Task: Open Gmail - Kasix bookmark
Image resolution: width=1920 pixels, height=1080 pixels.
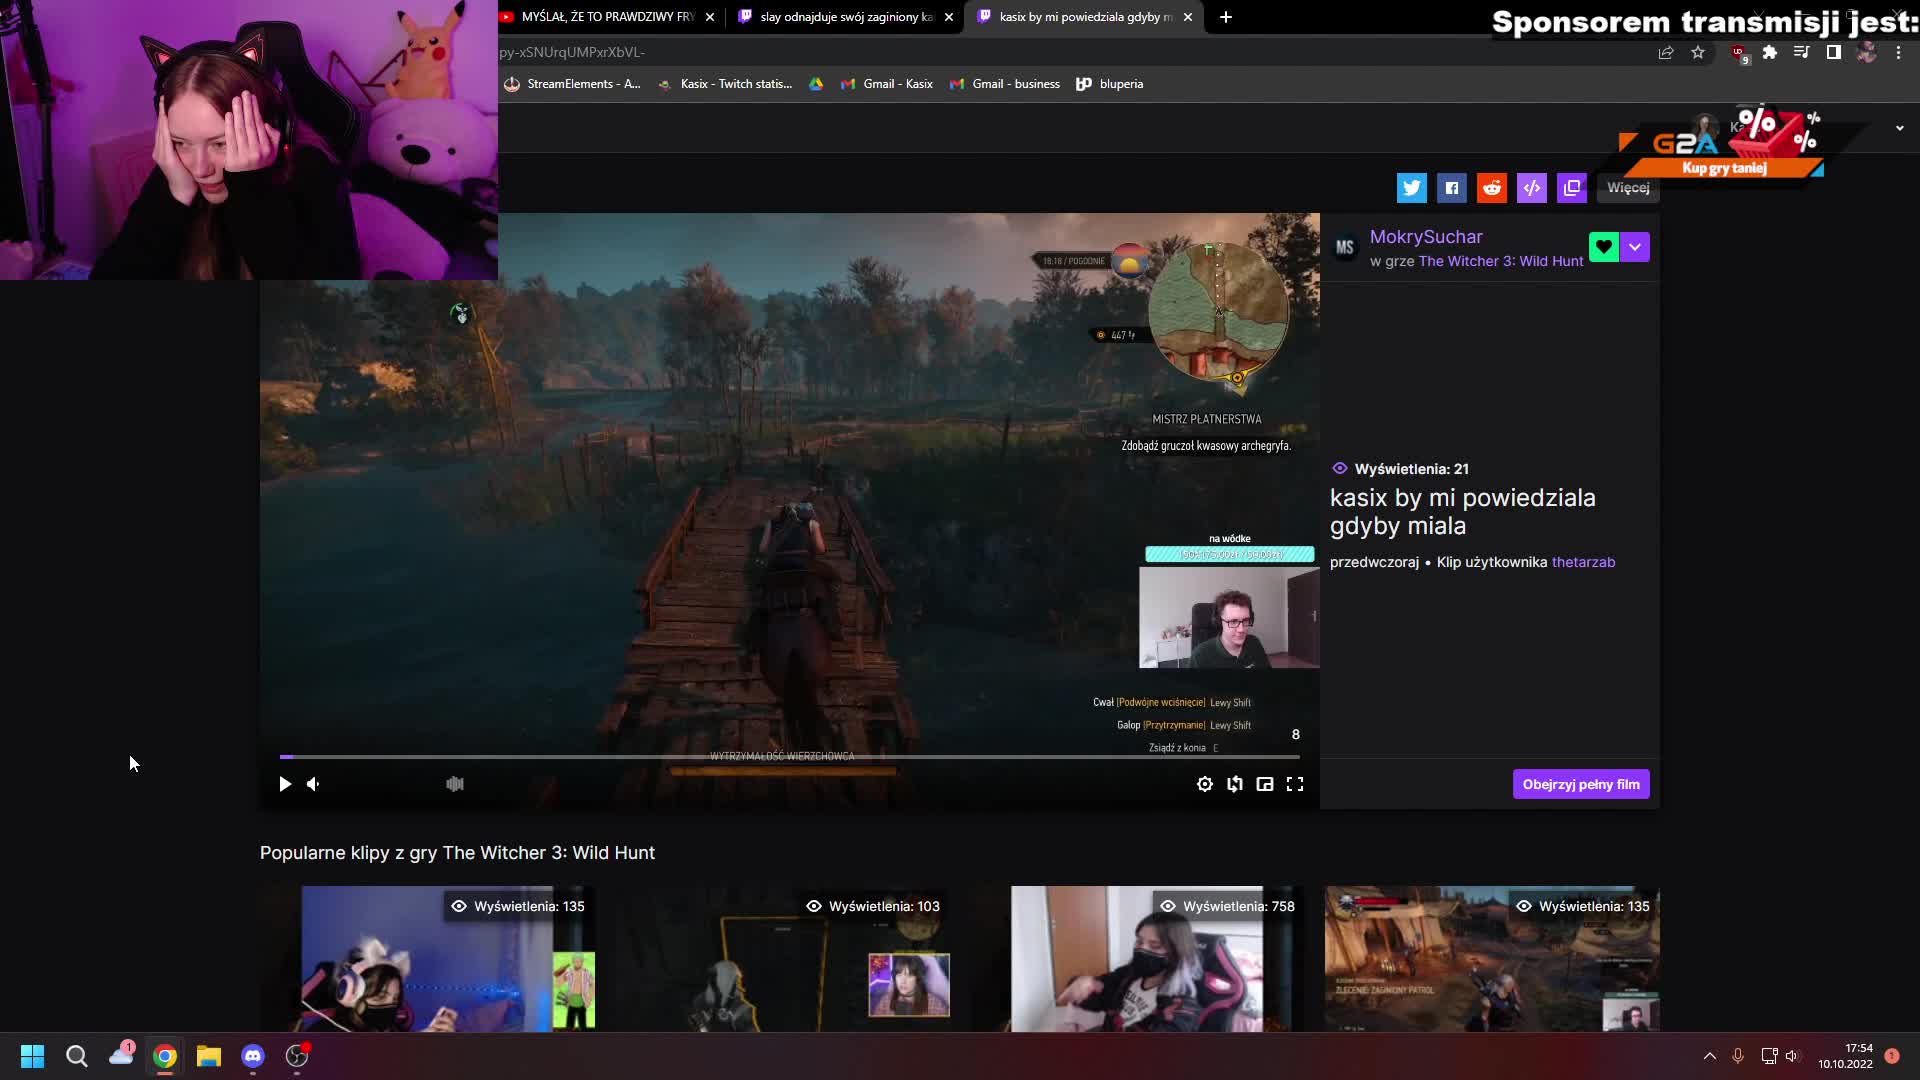Action: (x=887, y=84)
